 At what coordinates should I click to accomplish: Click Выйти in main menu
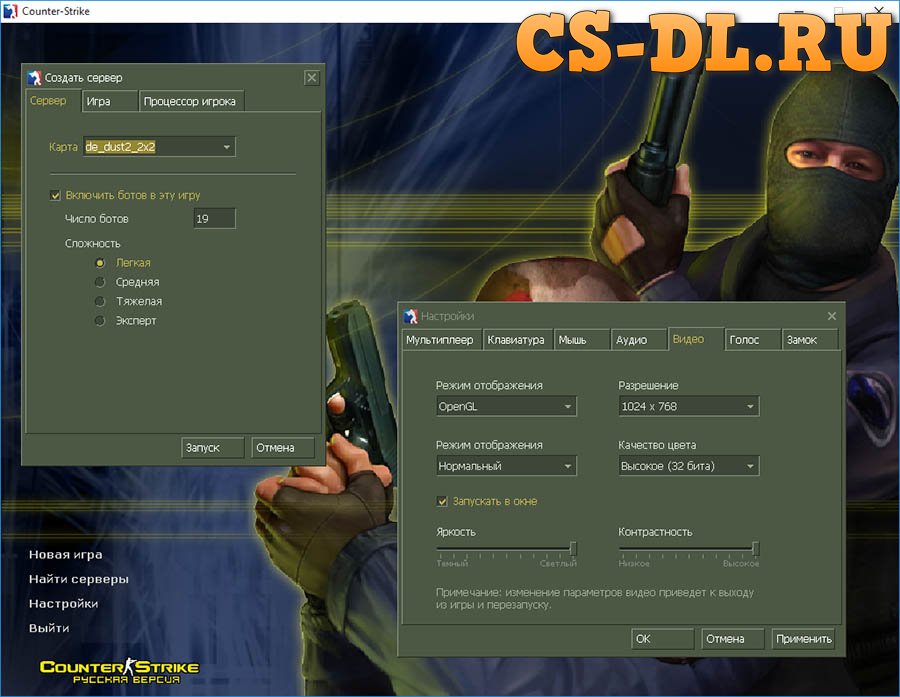coord(49,628)
